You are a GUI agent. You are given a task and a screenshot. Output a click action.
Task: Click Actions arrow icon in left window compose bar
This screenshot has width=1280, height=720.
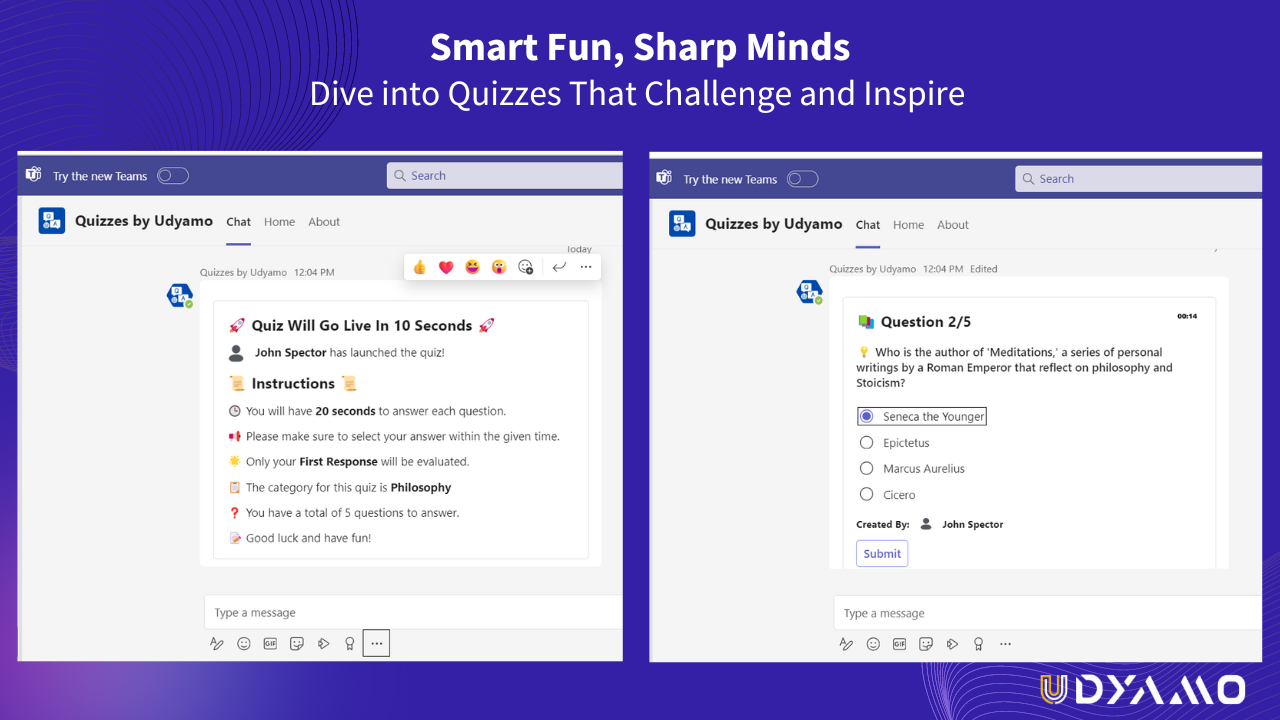[323, 644]
